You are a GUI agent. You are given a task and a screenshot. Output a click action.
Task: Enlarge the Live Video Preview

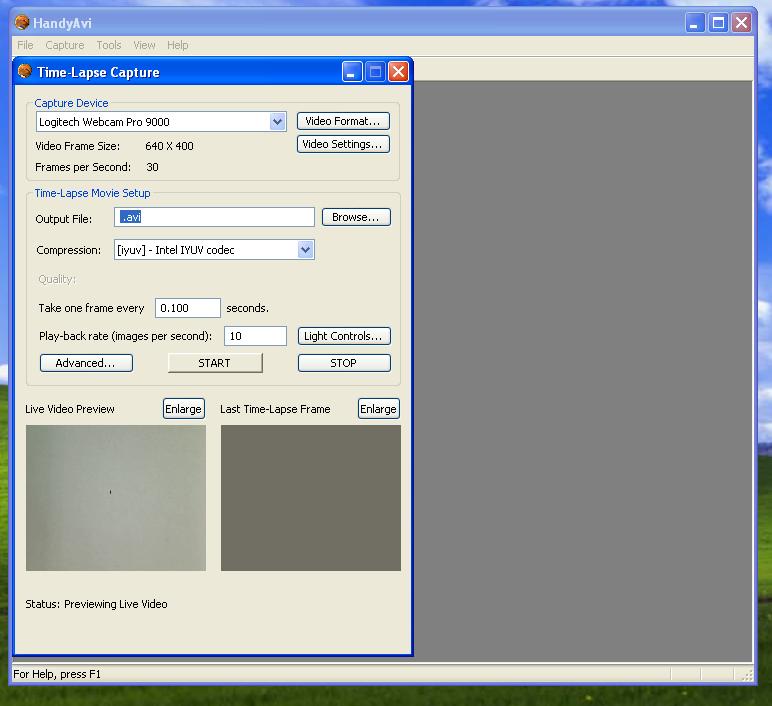(x=183, y=409)
